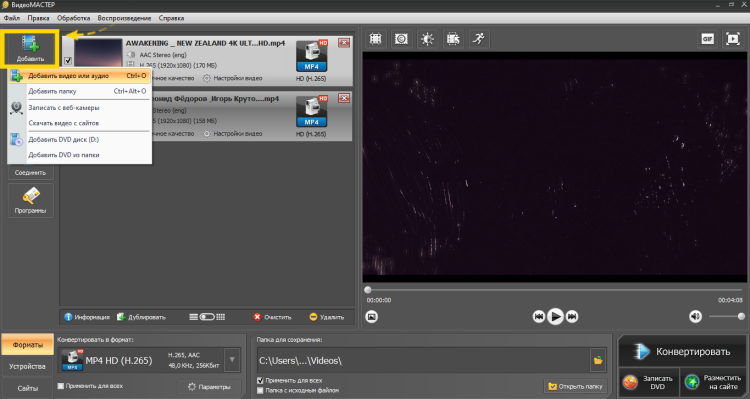This screenshot has height=399, width=750.
Task: Switch to the Устройства tab
Action: [27, 366]
